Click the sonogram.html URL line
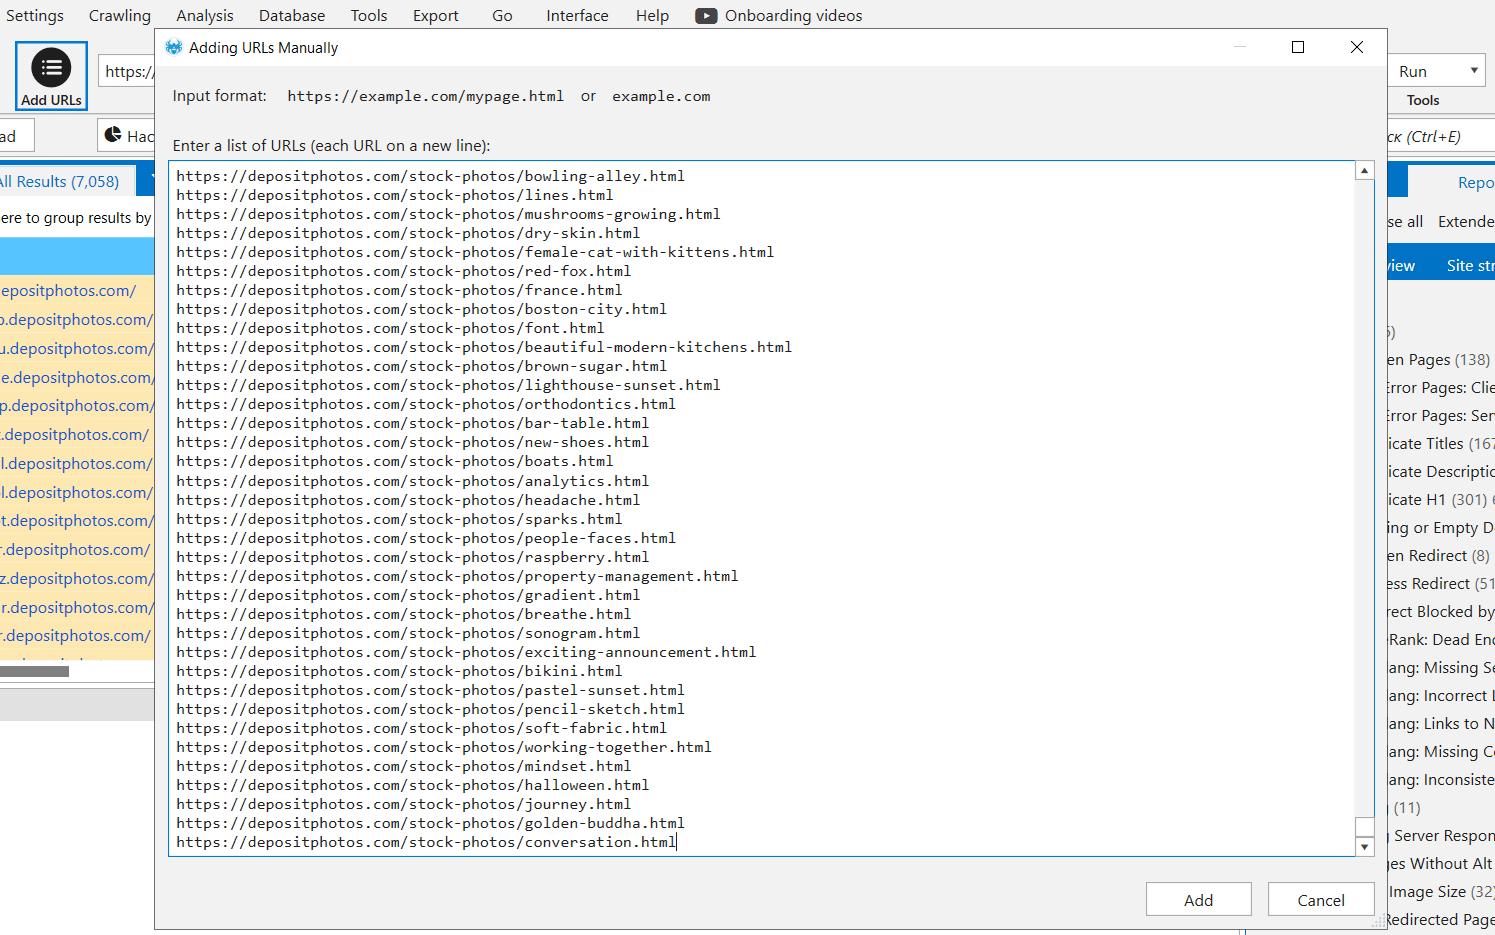This screenshot has width=1495, height=935. coord(408,633)
